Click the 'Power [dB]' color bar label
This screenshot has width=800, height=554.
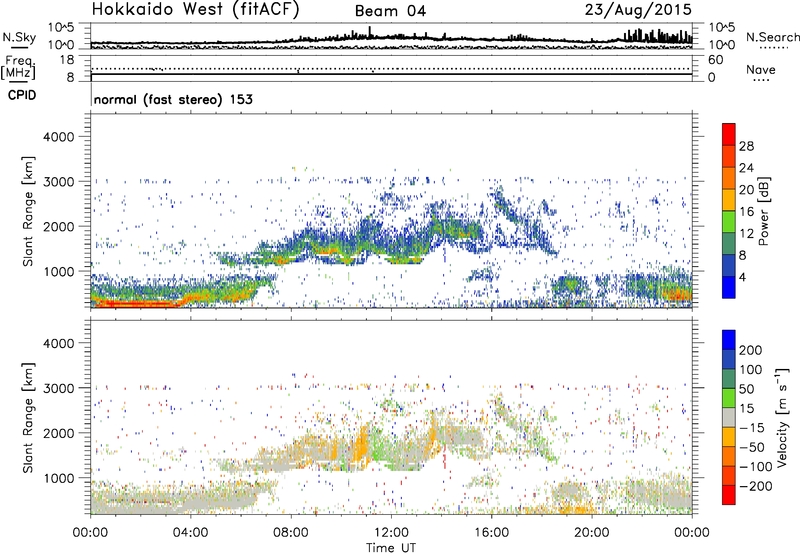pos(763,211)
